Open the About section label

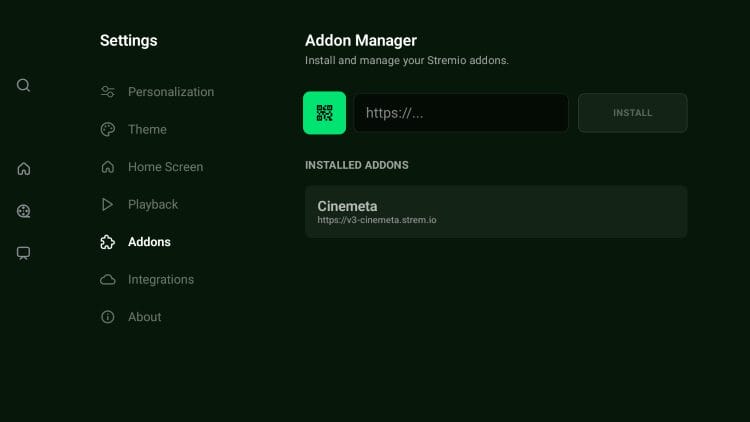click(144, 317)
